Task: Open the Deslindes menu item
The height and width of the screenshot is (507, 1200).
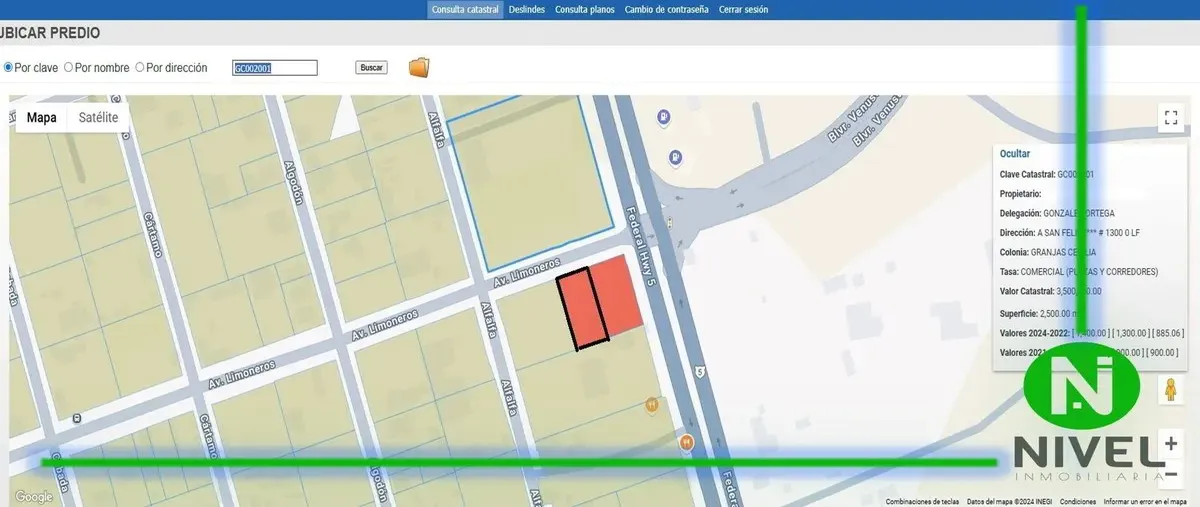Action: click(x=527, y=9)
